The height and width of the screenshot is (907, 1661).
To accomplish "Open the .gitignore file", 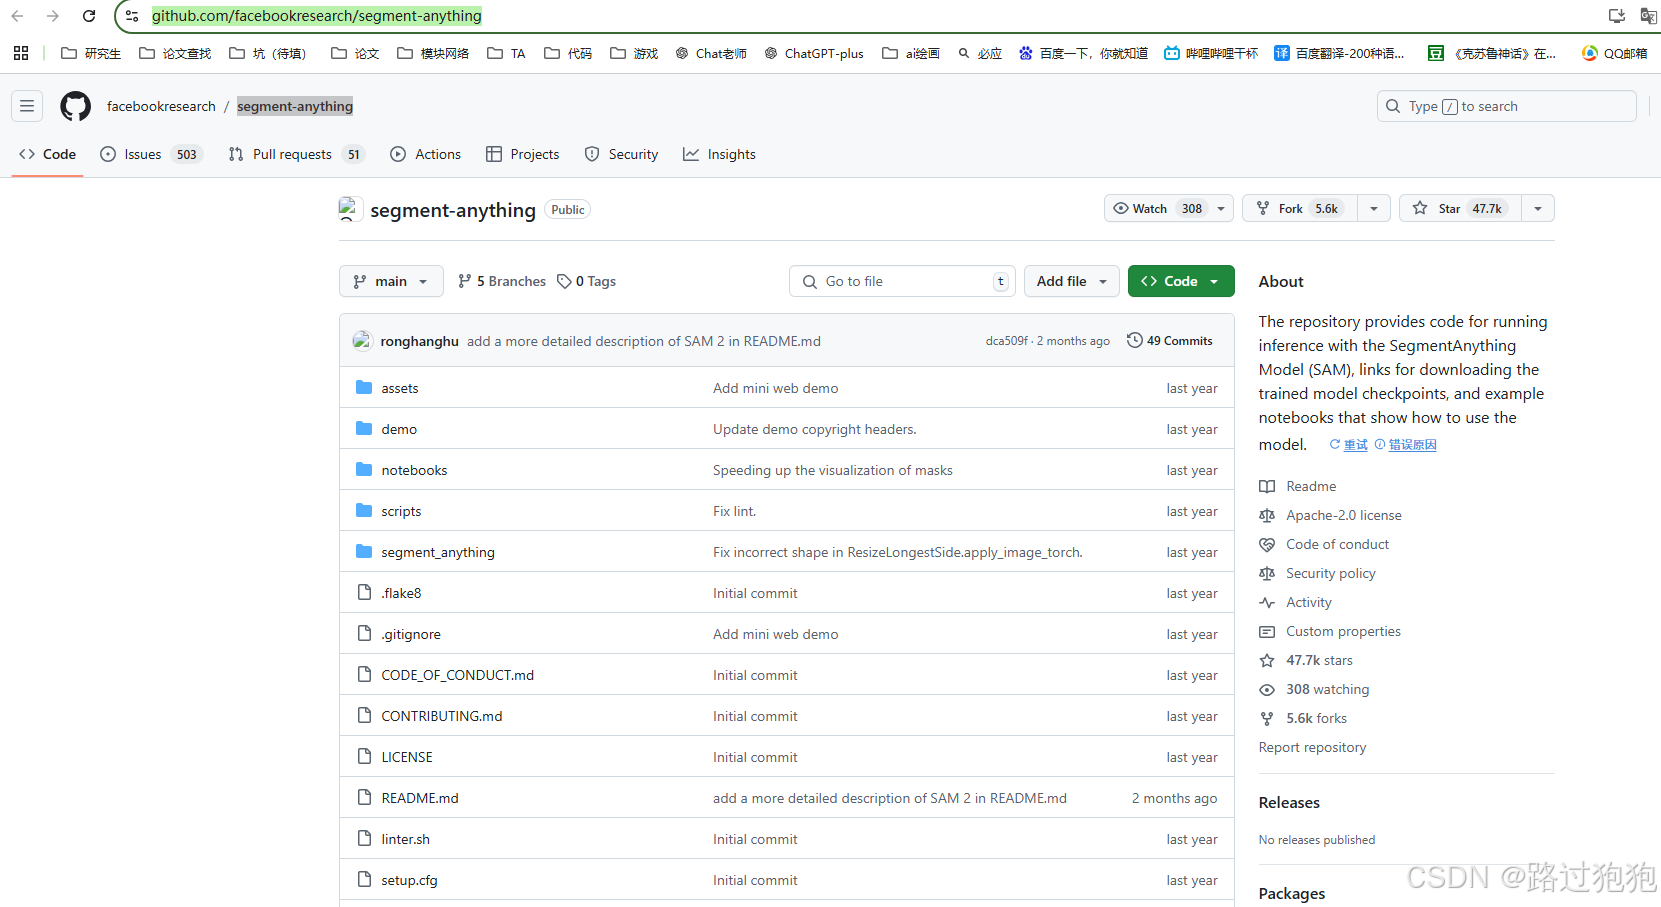I will click(411, 634).
